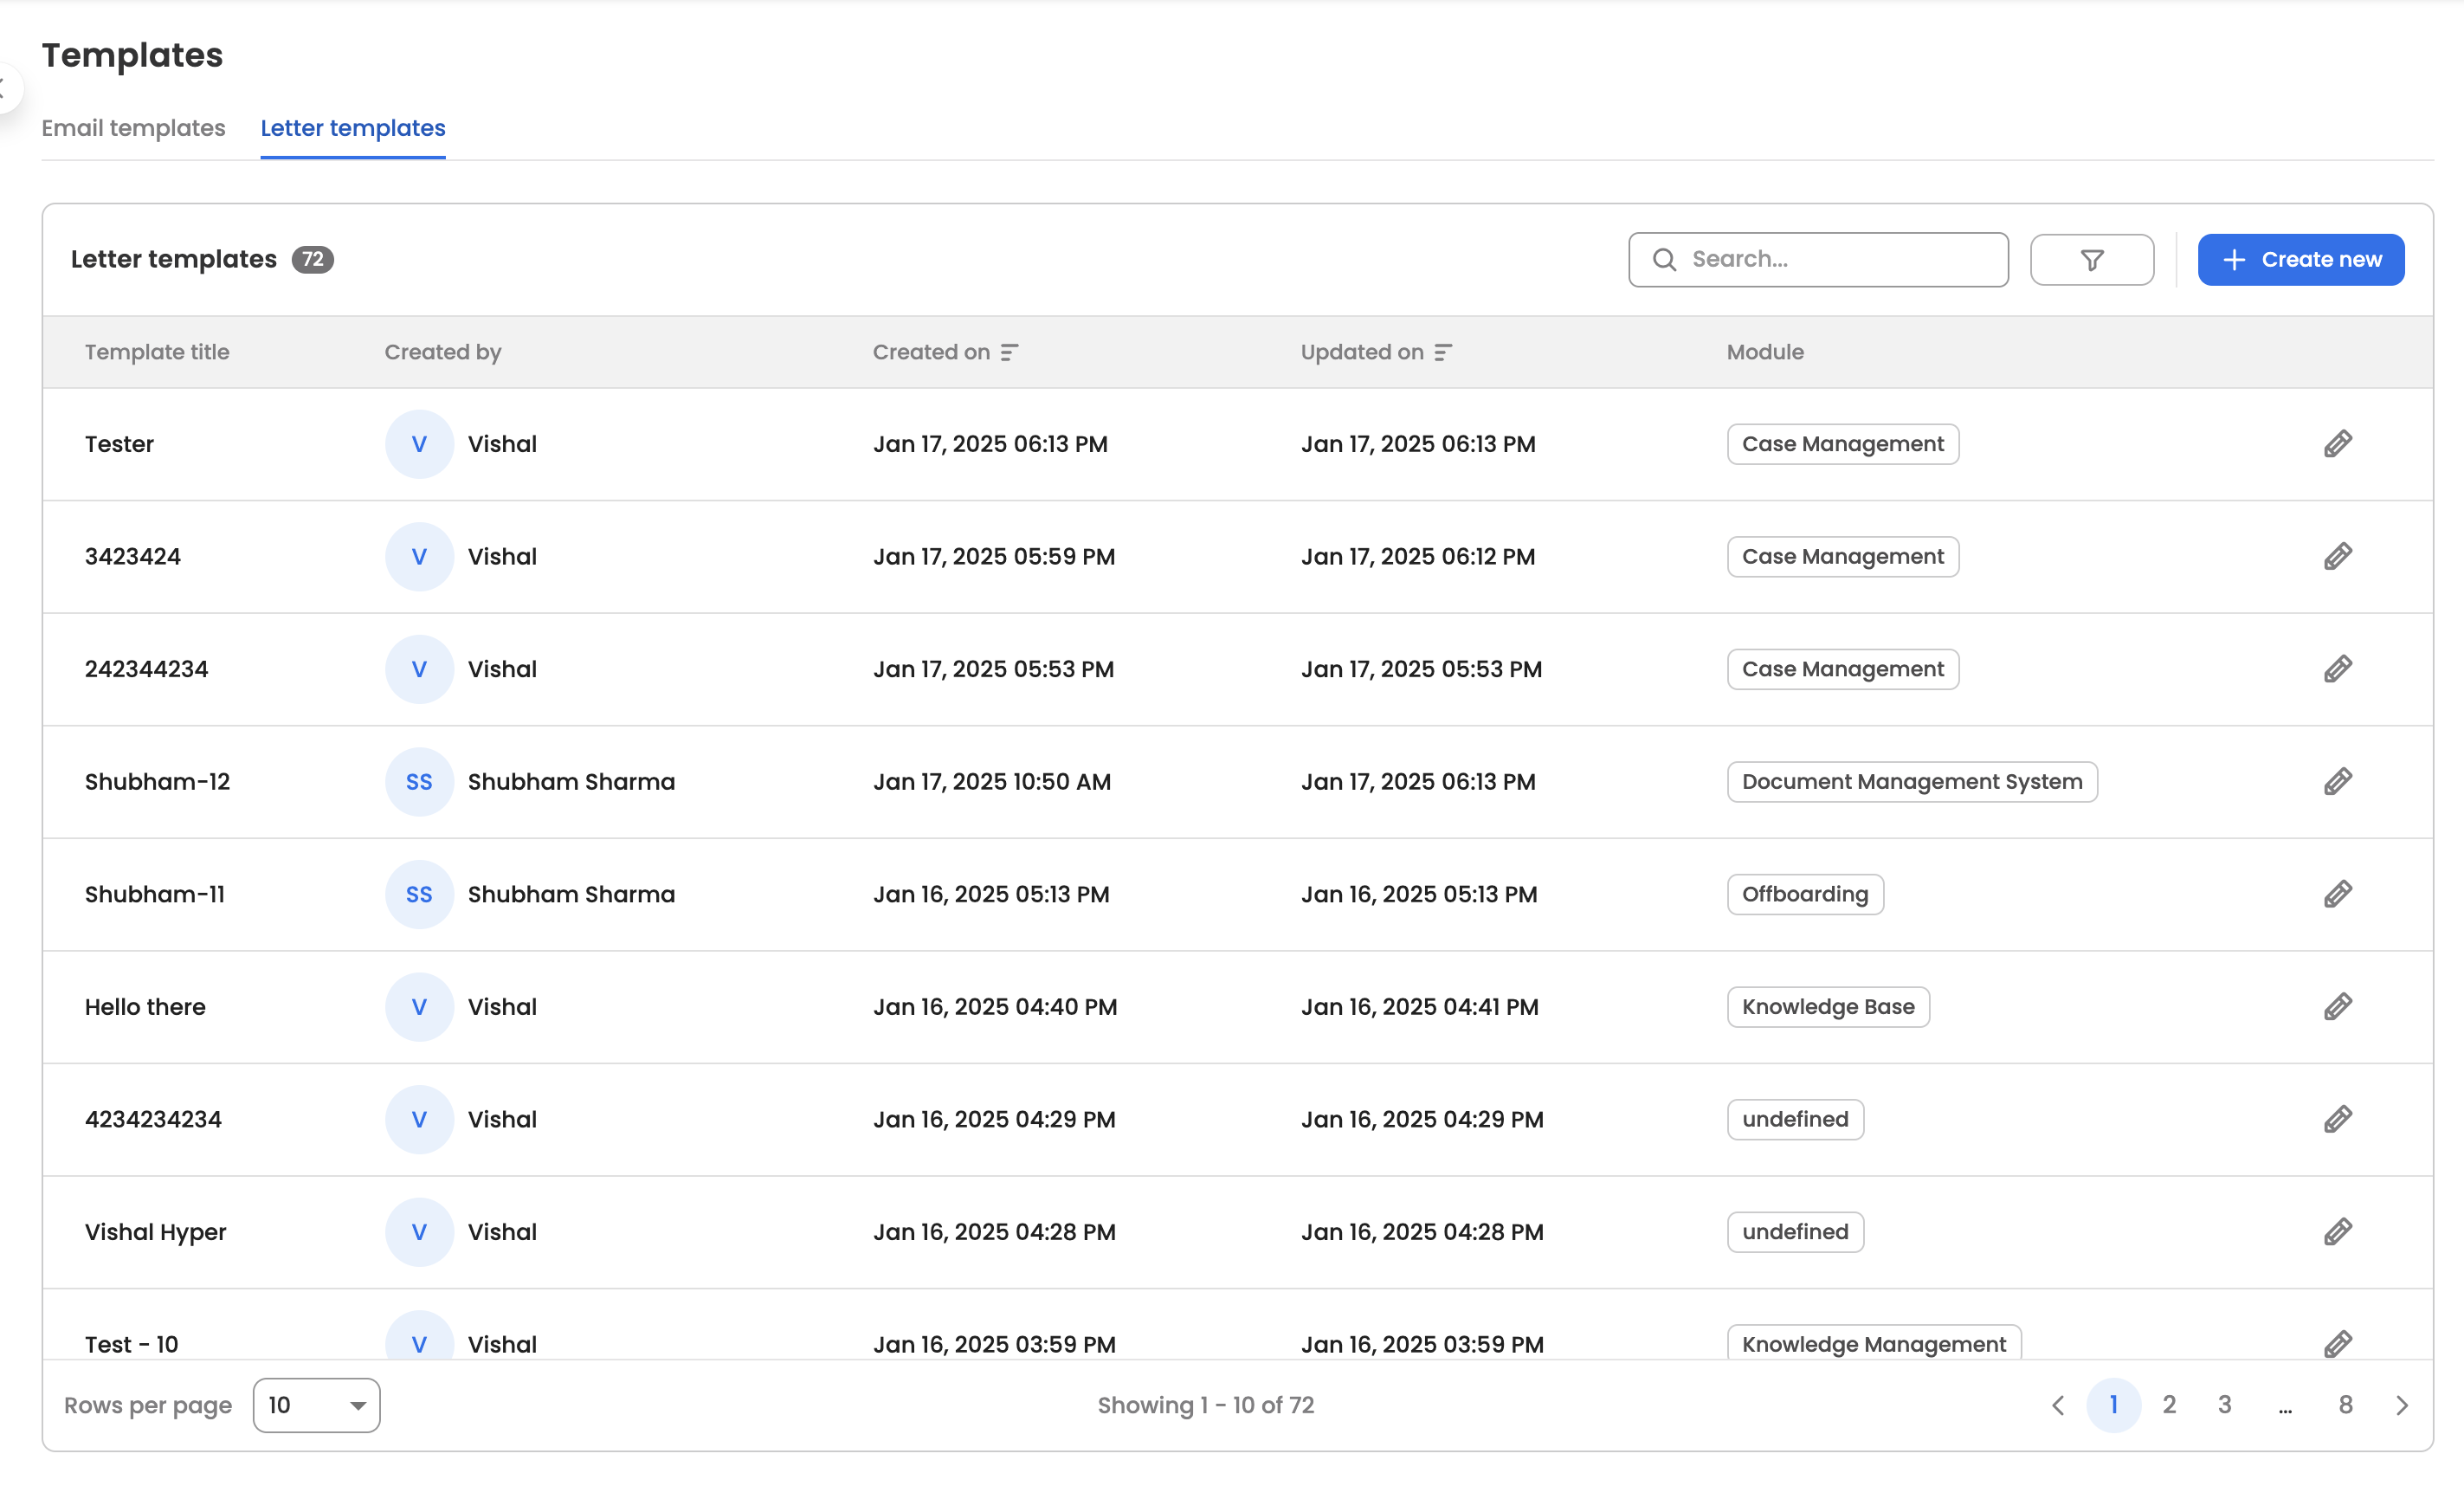Image resolution: width=2464 pixels, height=1486 pixels.
Task: Select the Letter templates tab
Action: (x=352, y=128)
